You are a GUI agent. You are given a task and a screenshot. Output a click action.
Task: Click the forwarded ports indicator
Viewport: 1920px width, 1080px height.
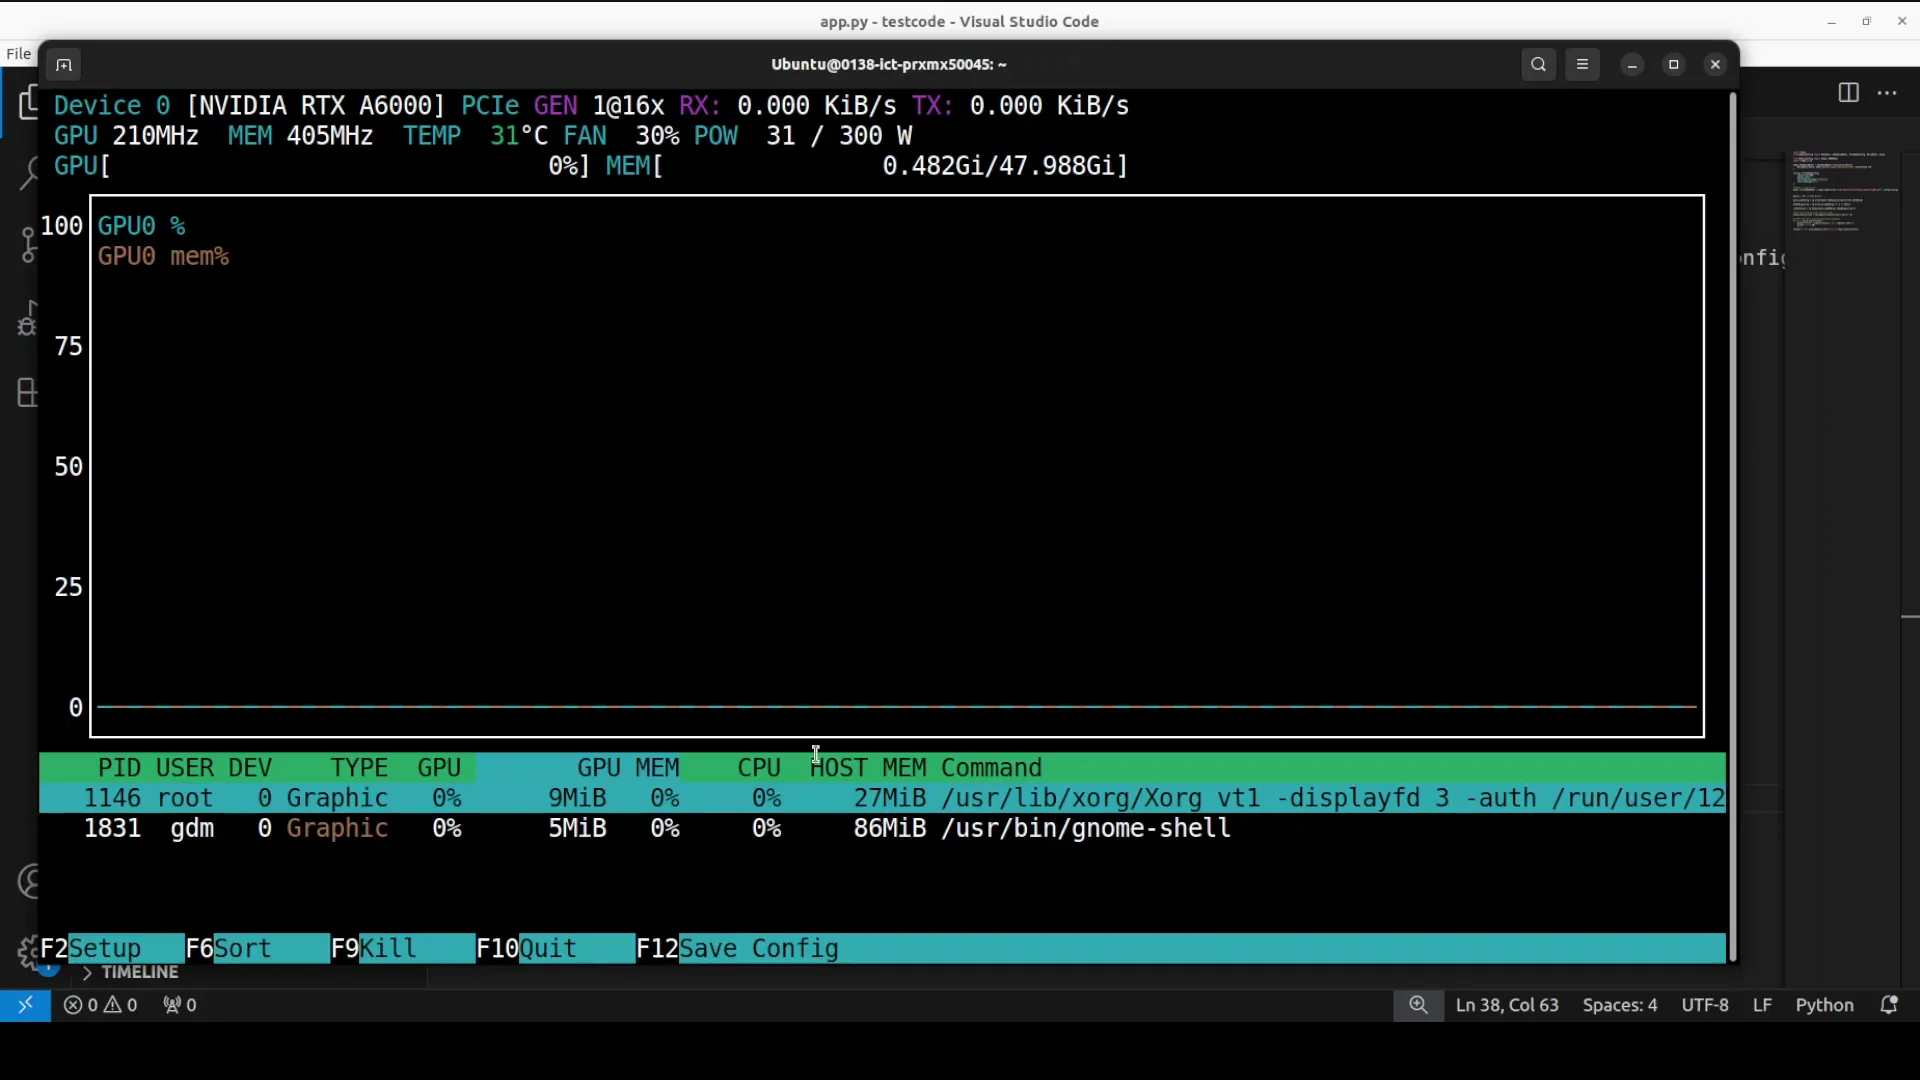coord(180,1005)
